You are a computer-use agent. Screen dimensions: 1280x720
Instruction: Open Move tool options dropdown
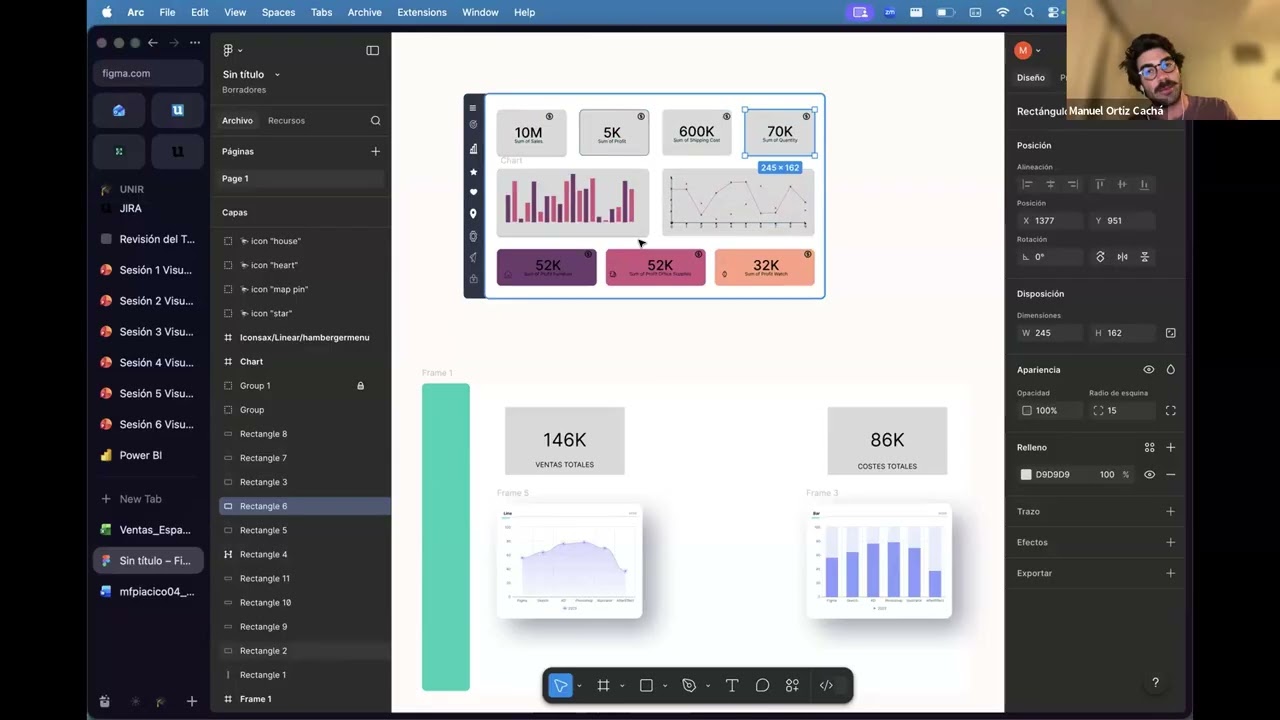click(x=579, y=686)
